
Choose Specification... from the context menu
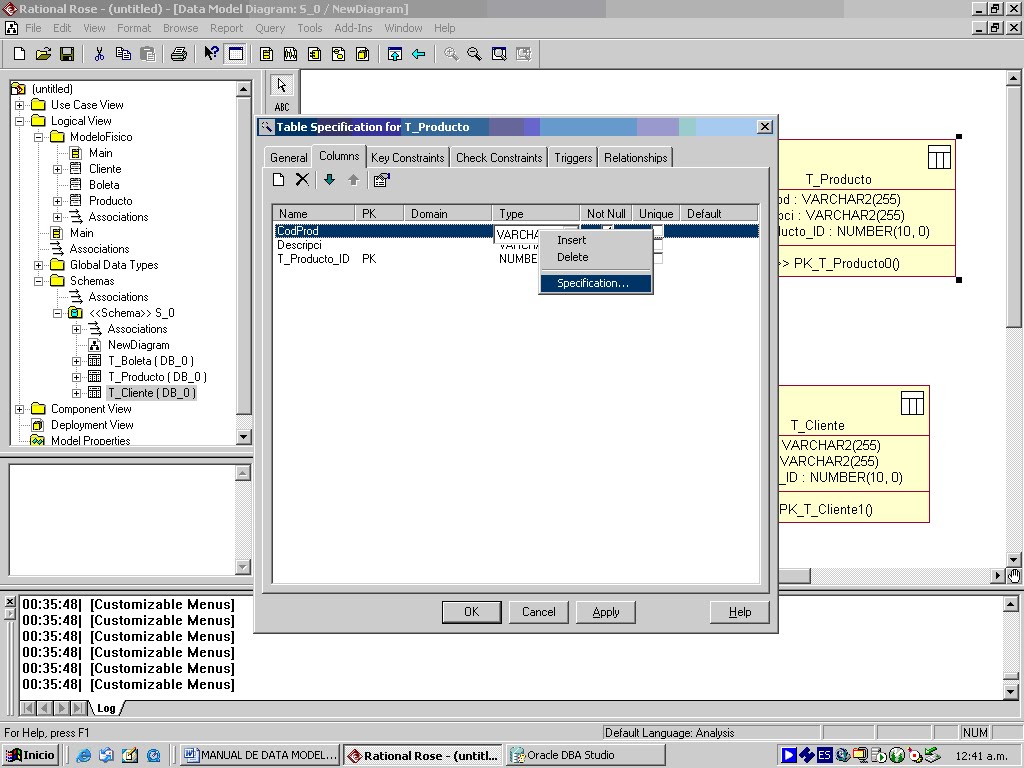pyautogui.click(x=596, y=283)
